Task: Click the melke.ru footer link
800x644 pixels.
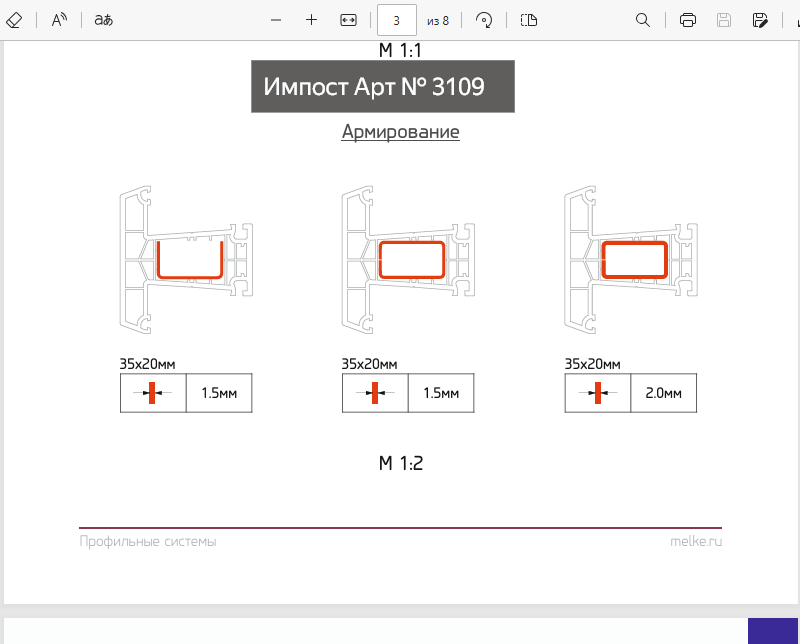Action: (x=696, y=542)
